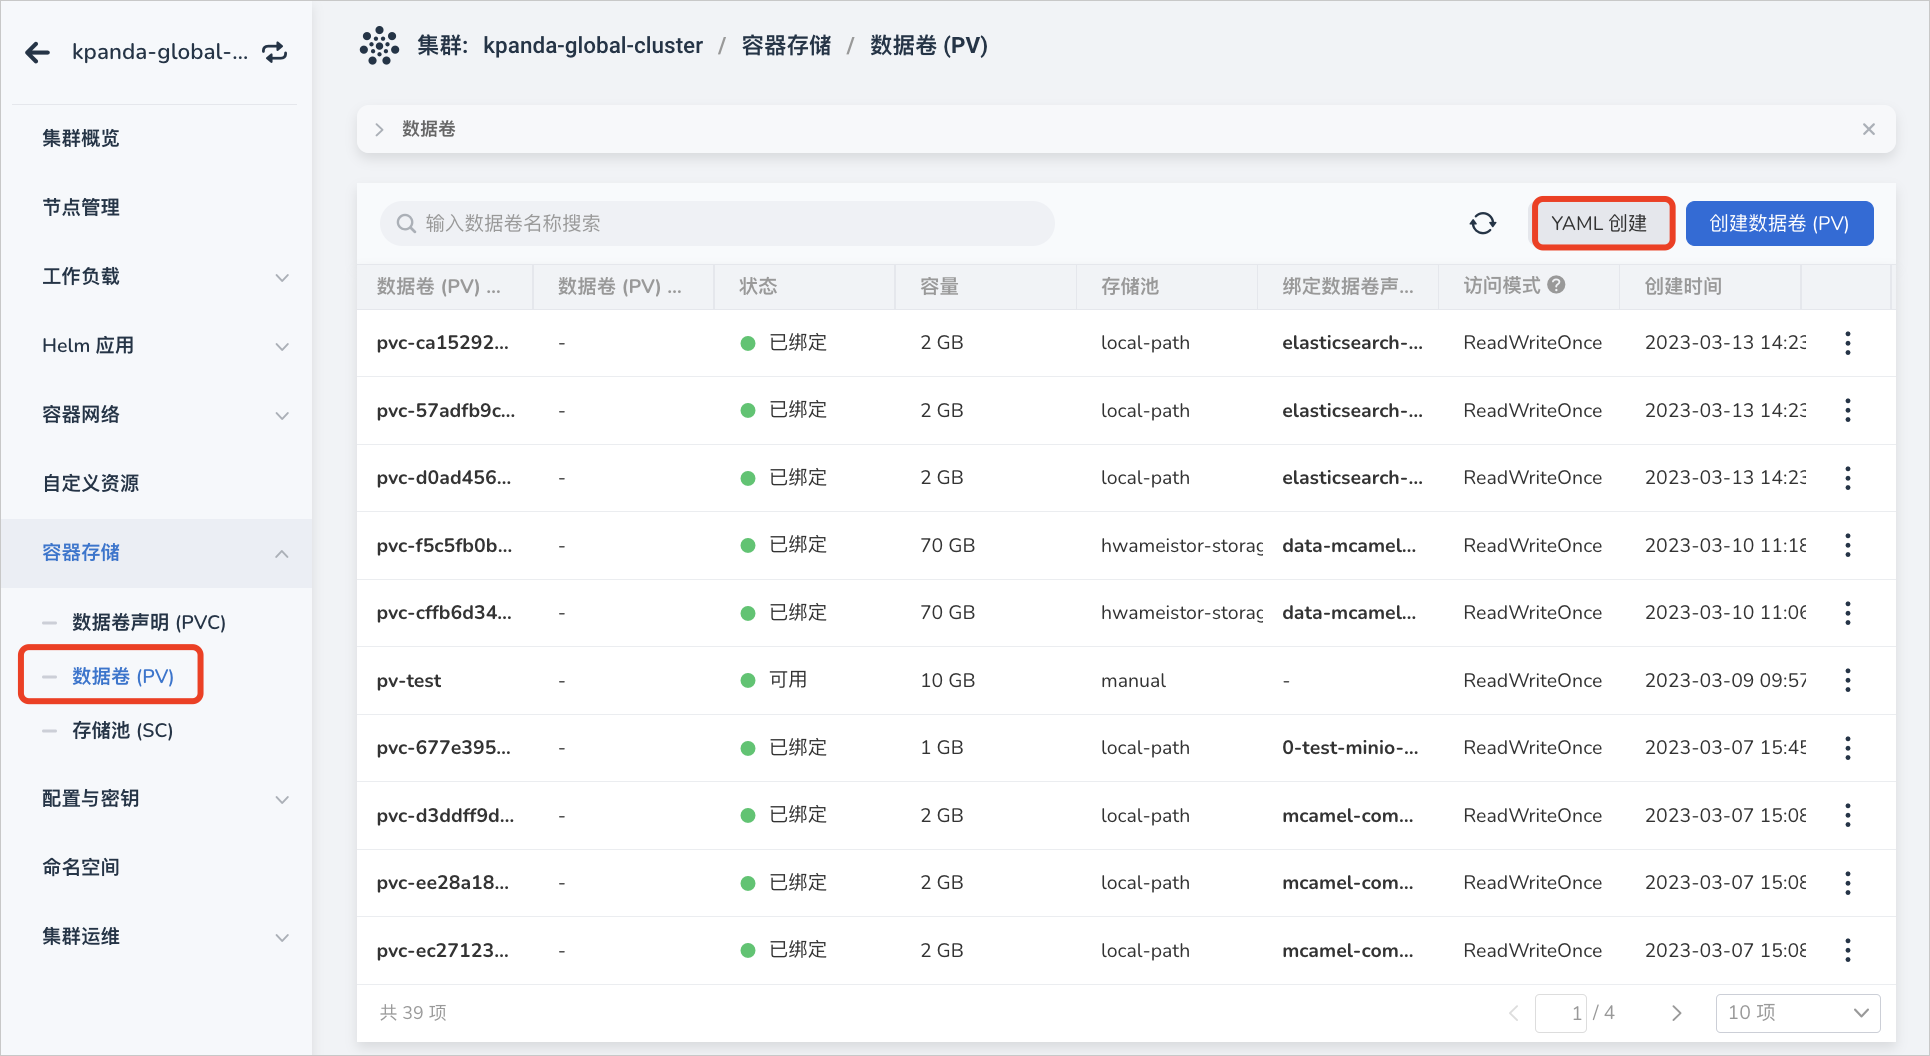
Task: Refresh the PV list with the refresh icon
Action: [1483, 223]
